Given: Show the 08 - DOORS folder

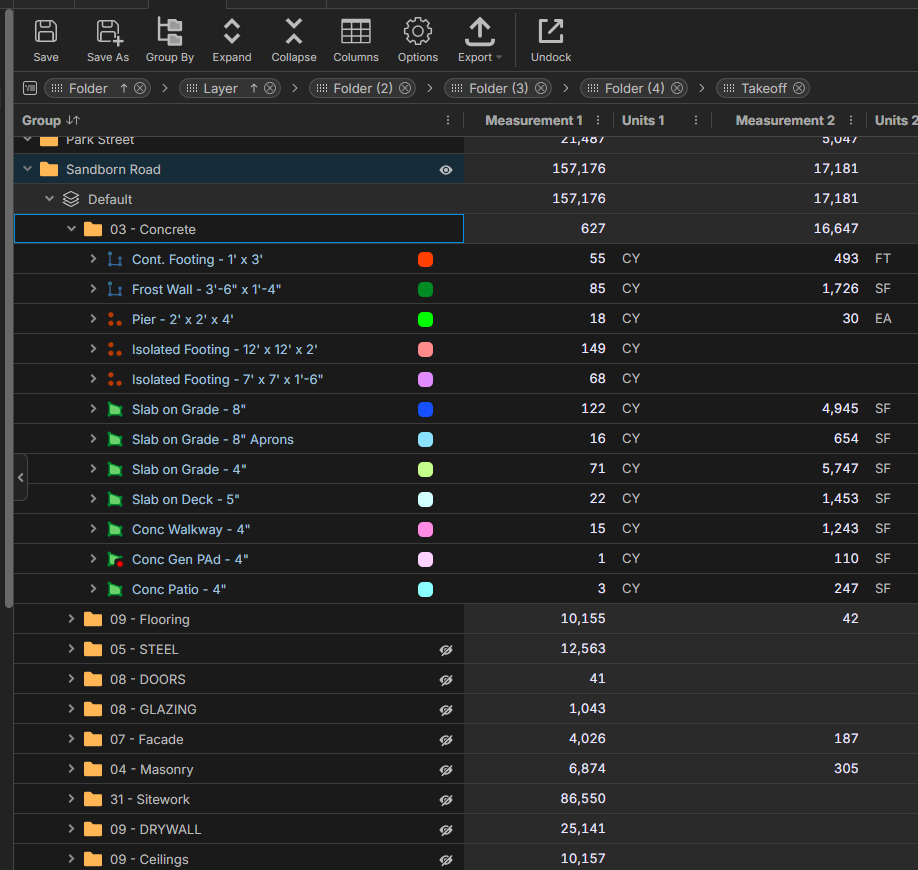Looking at the screenshot, I should tap(446, 680).
